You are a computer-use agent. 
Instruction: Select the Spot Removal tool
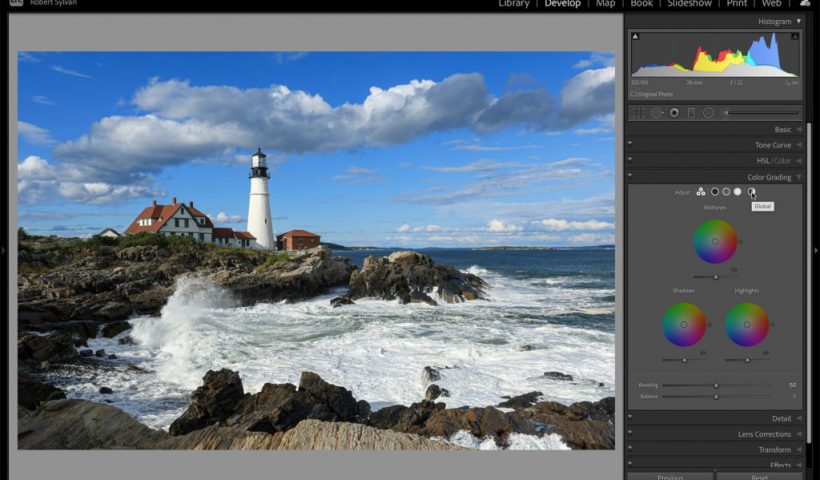[656, 113]
